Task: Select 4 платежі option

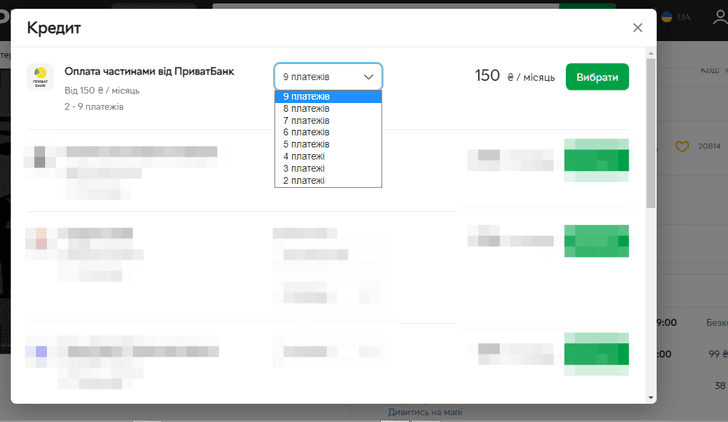Action: [328, 156]
